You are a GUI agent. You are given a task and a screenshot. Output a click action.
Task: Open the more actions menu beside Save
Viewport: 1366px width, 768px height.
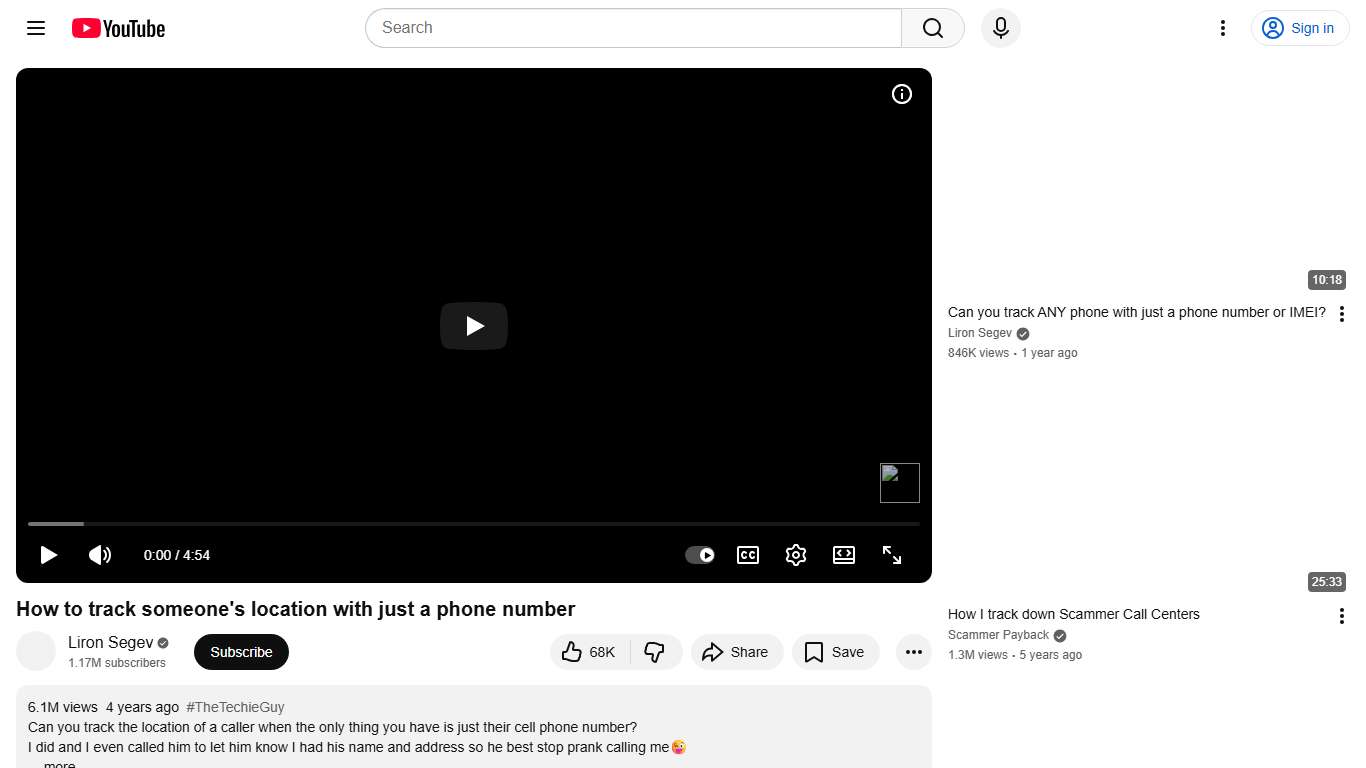click(x=913, y=651)
